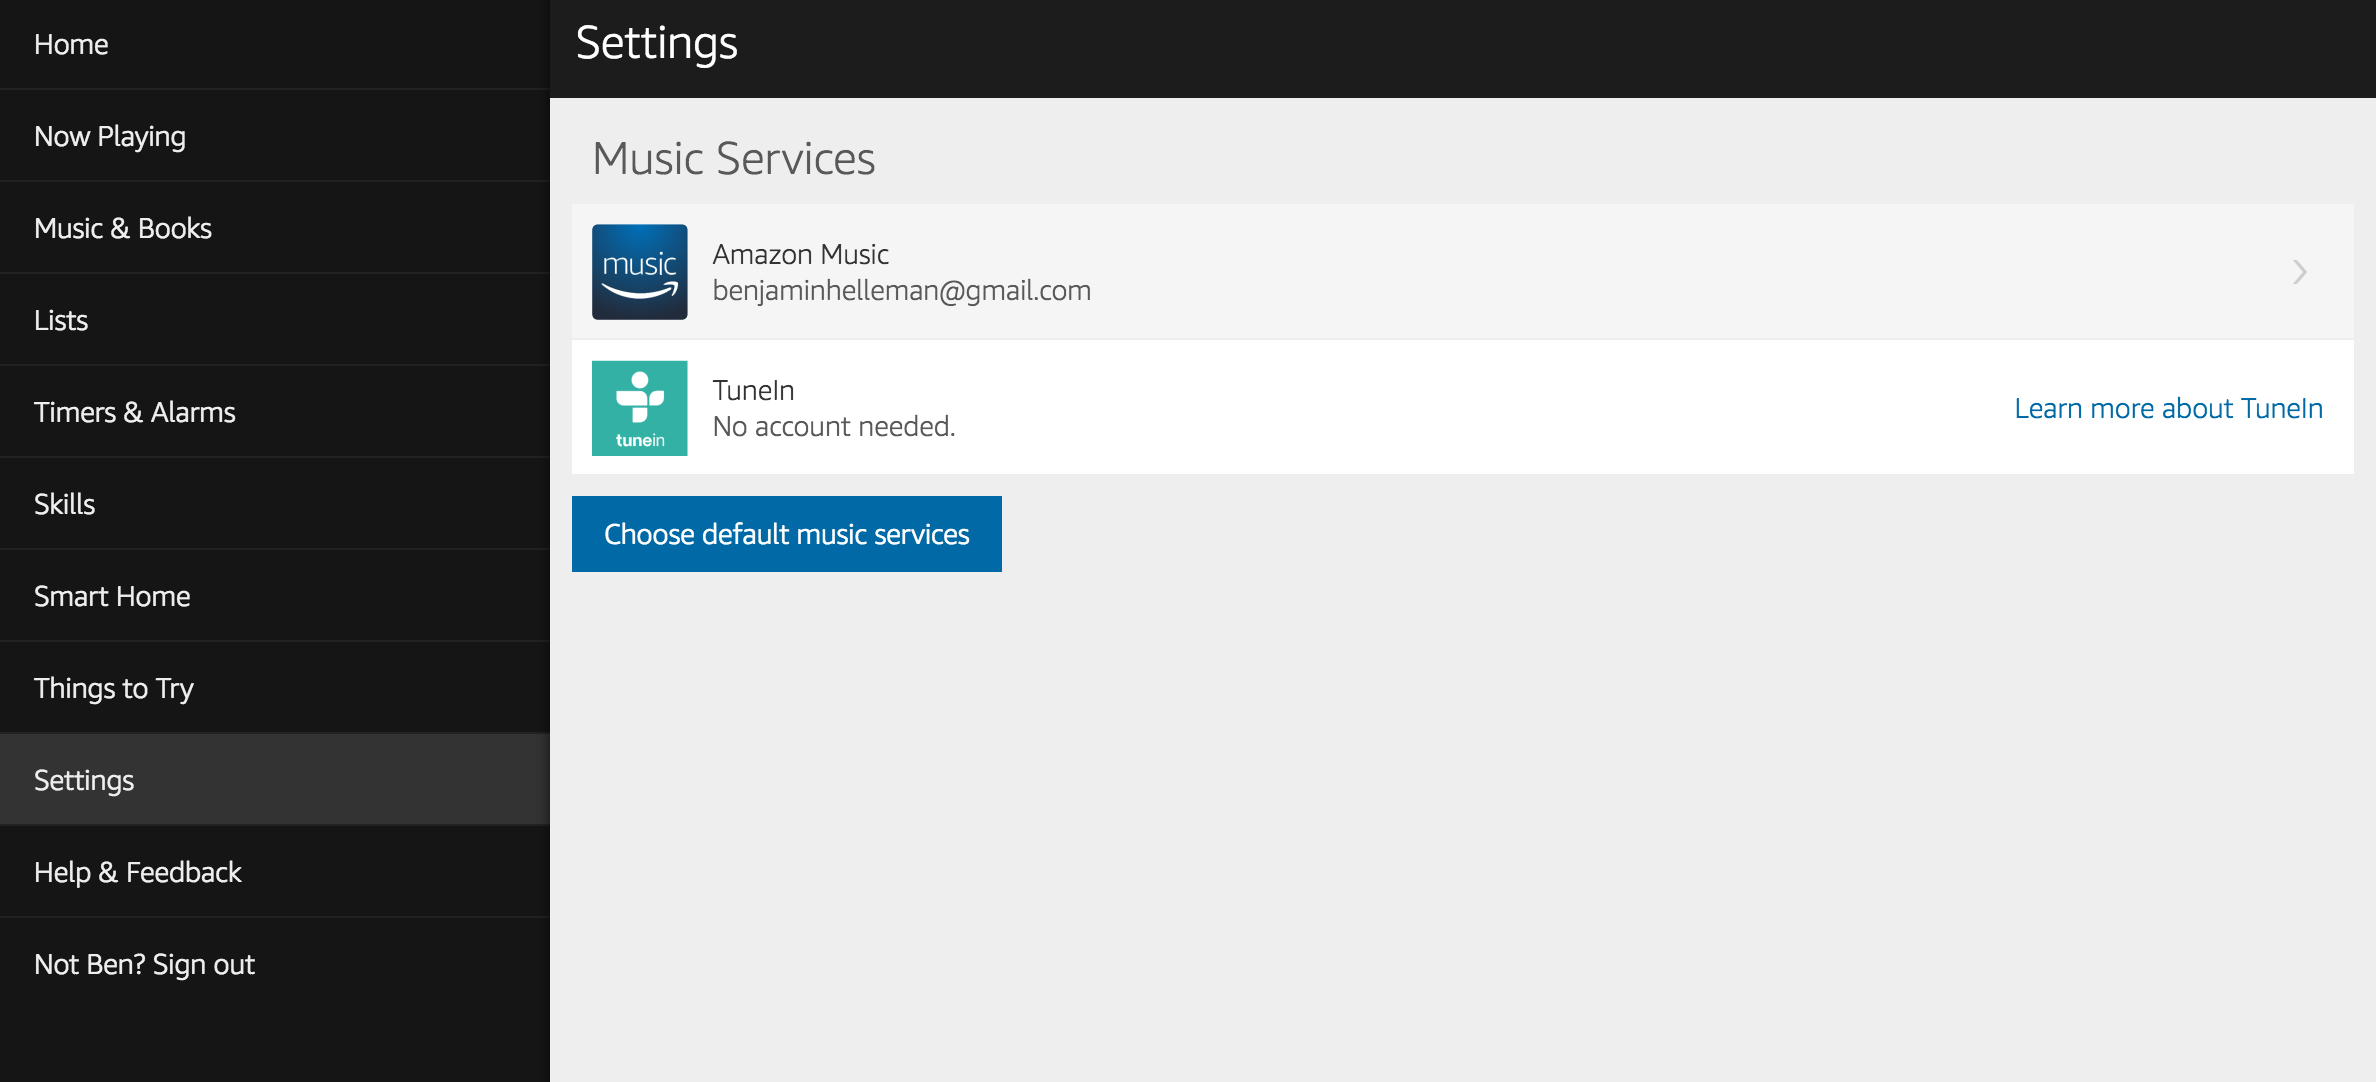Open Learn more about TuneIn link
The width and height of the screenshot is (2376, 1082).
click(x=2168, y=408)
